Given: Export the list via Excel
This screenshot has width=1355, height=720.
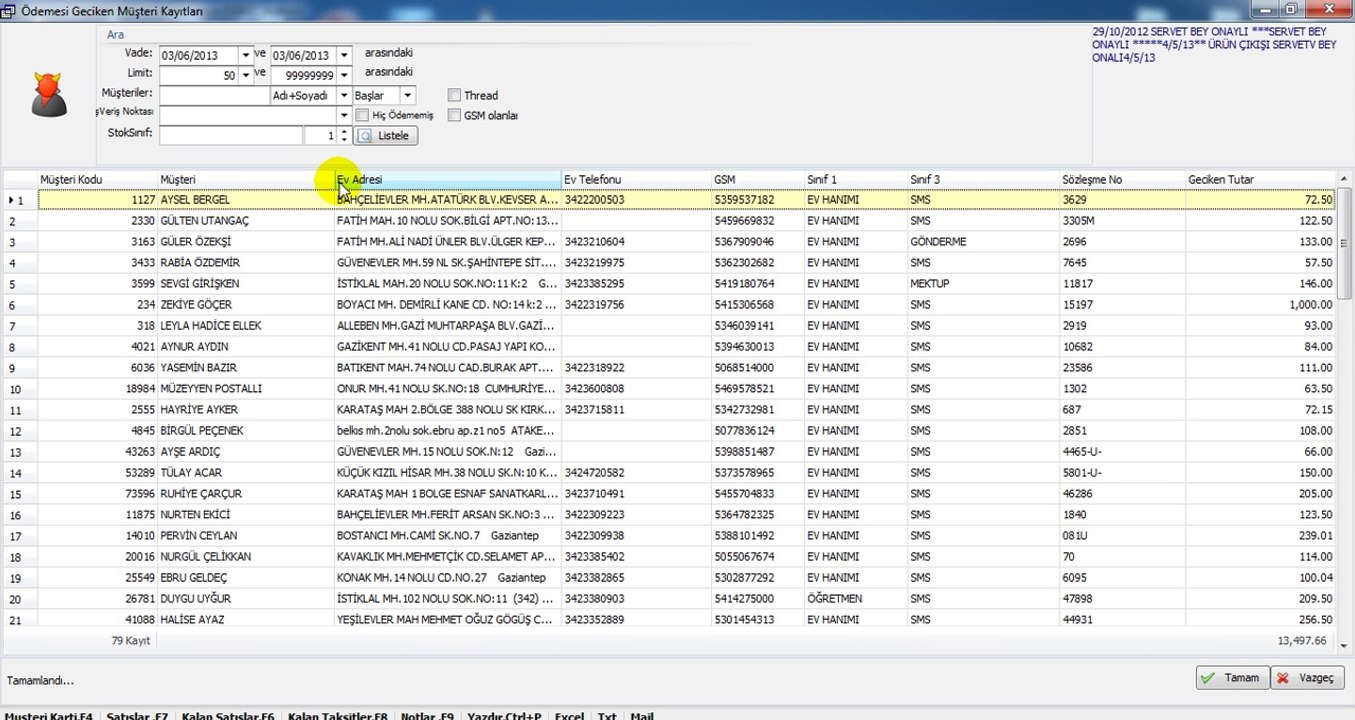Looking at the screenshot, I should coord(569,716).
